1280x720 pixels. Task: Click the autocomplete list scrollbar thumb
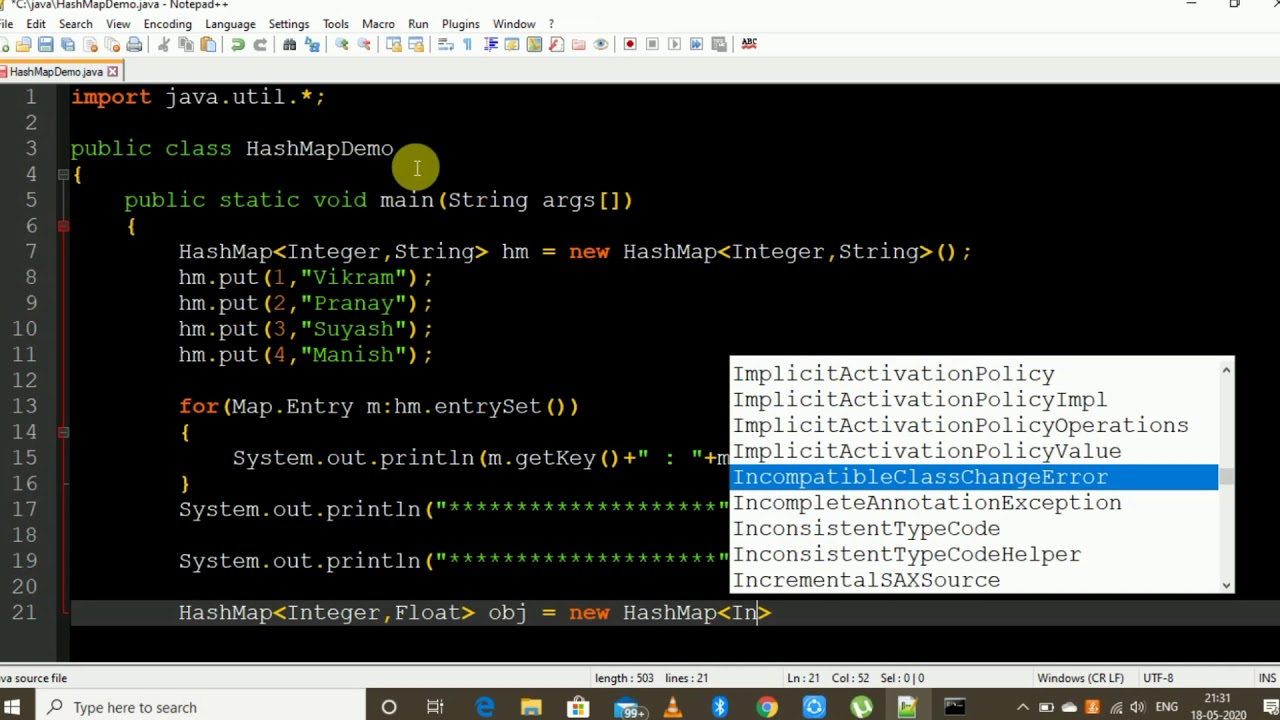pyautogui.click(x=1226, y=478)
